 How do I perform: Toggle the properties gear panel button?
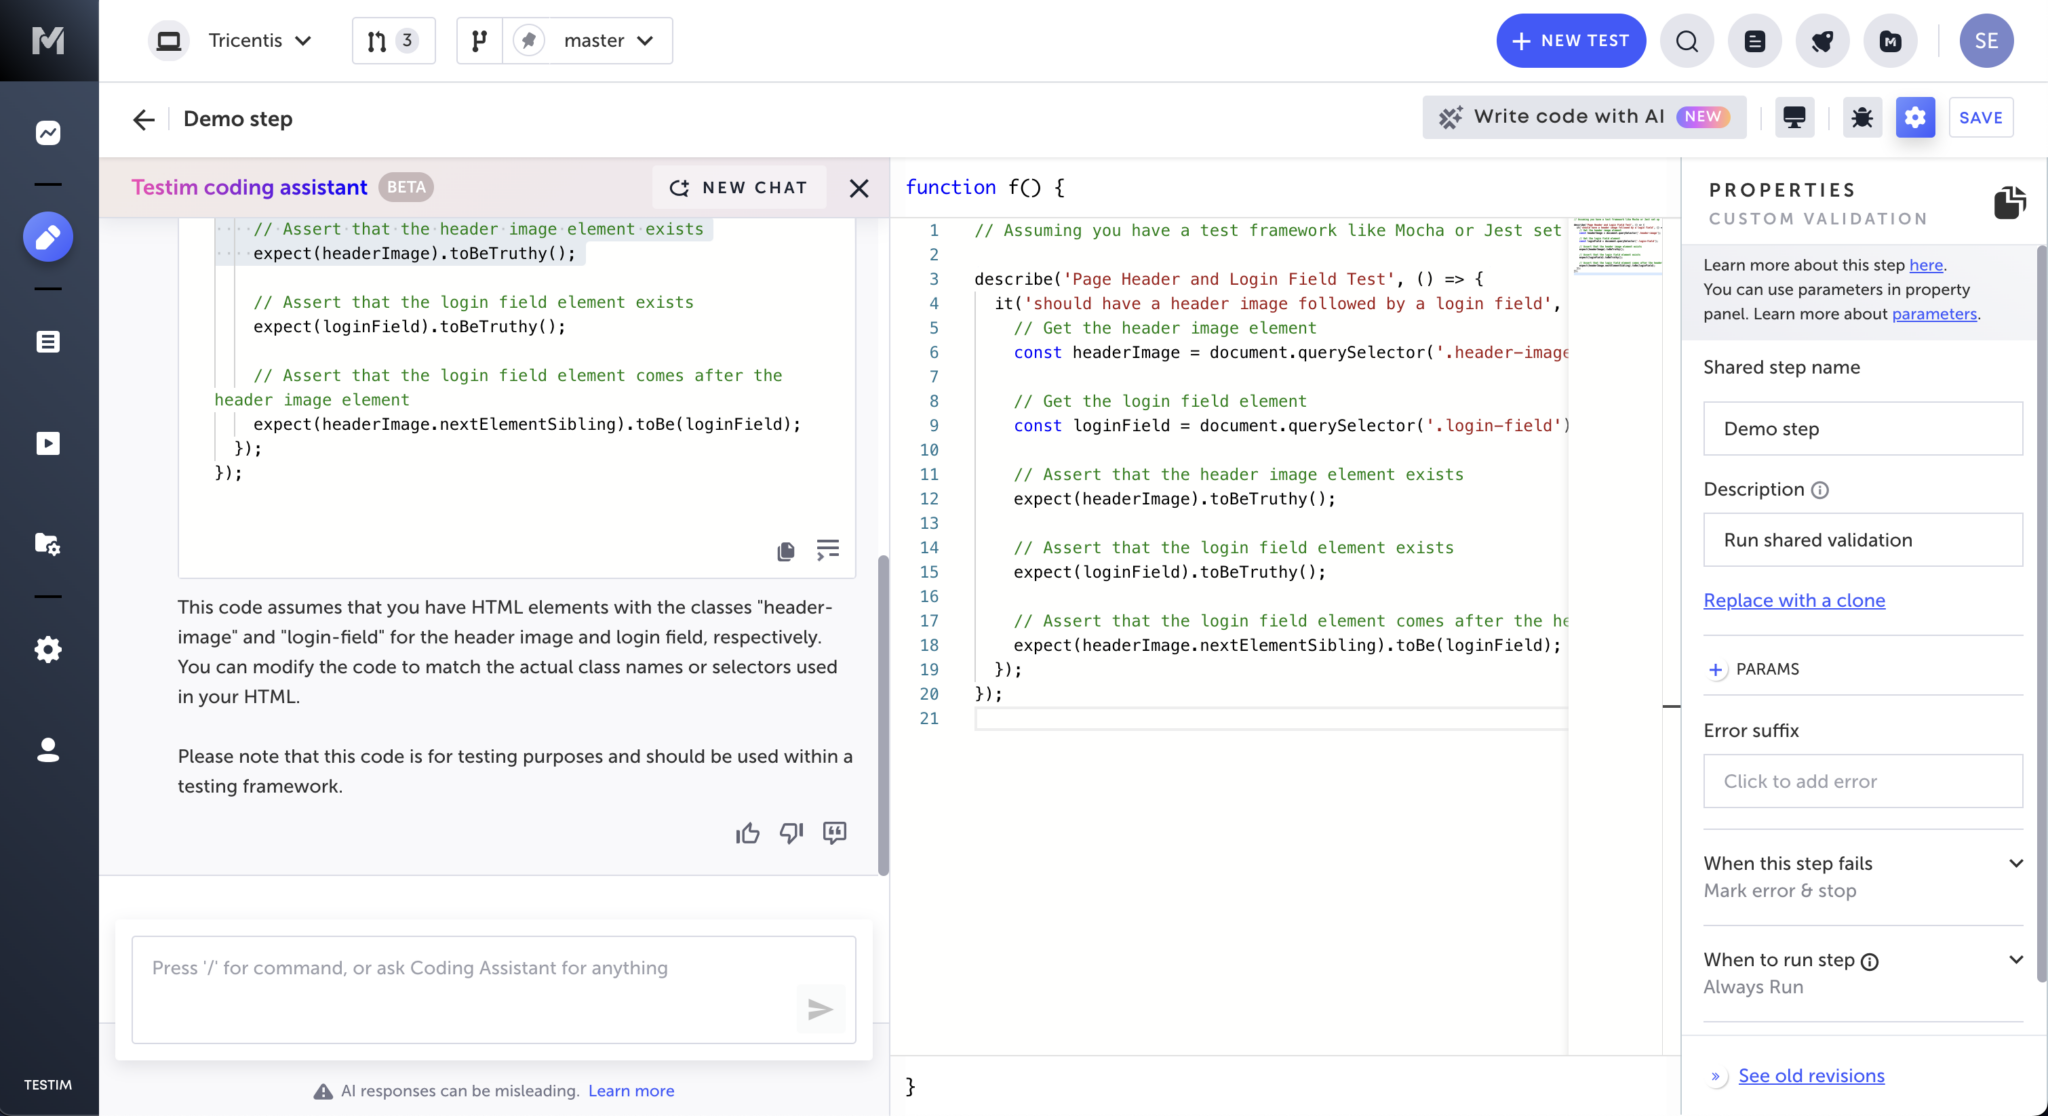tap(1915, 118)
